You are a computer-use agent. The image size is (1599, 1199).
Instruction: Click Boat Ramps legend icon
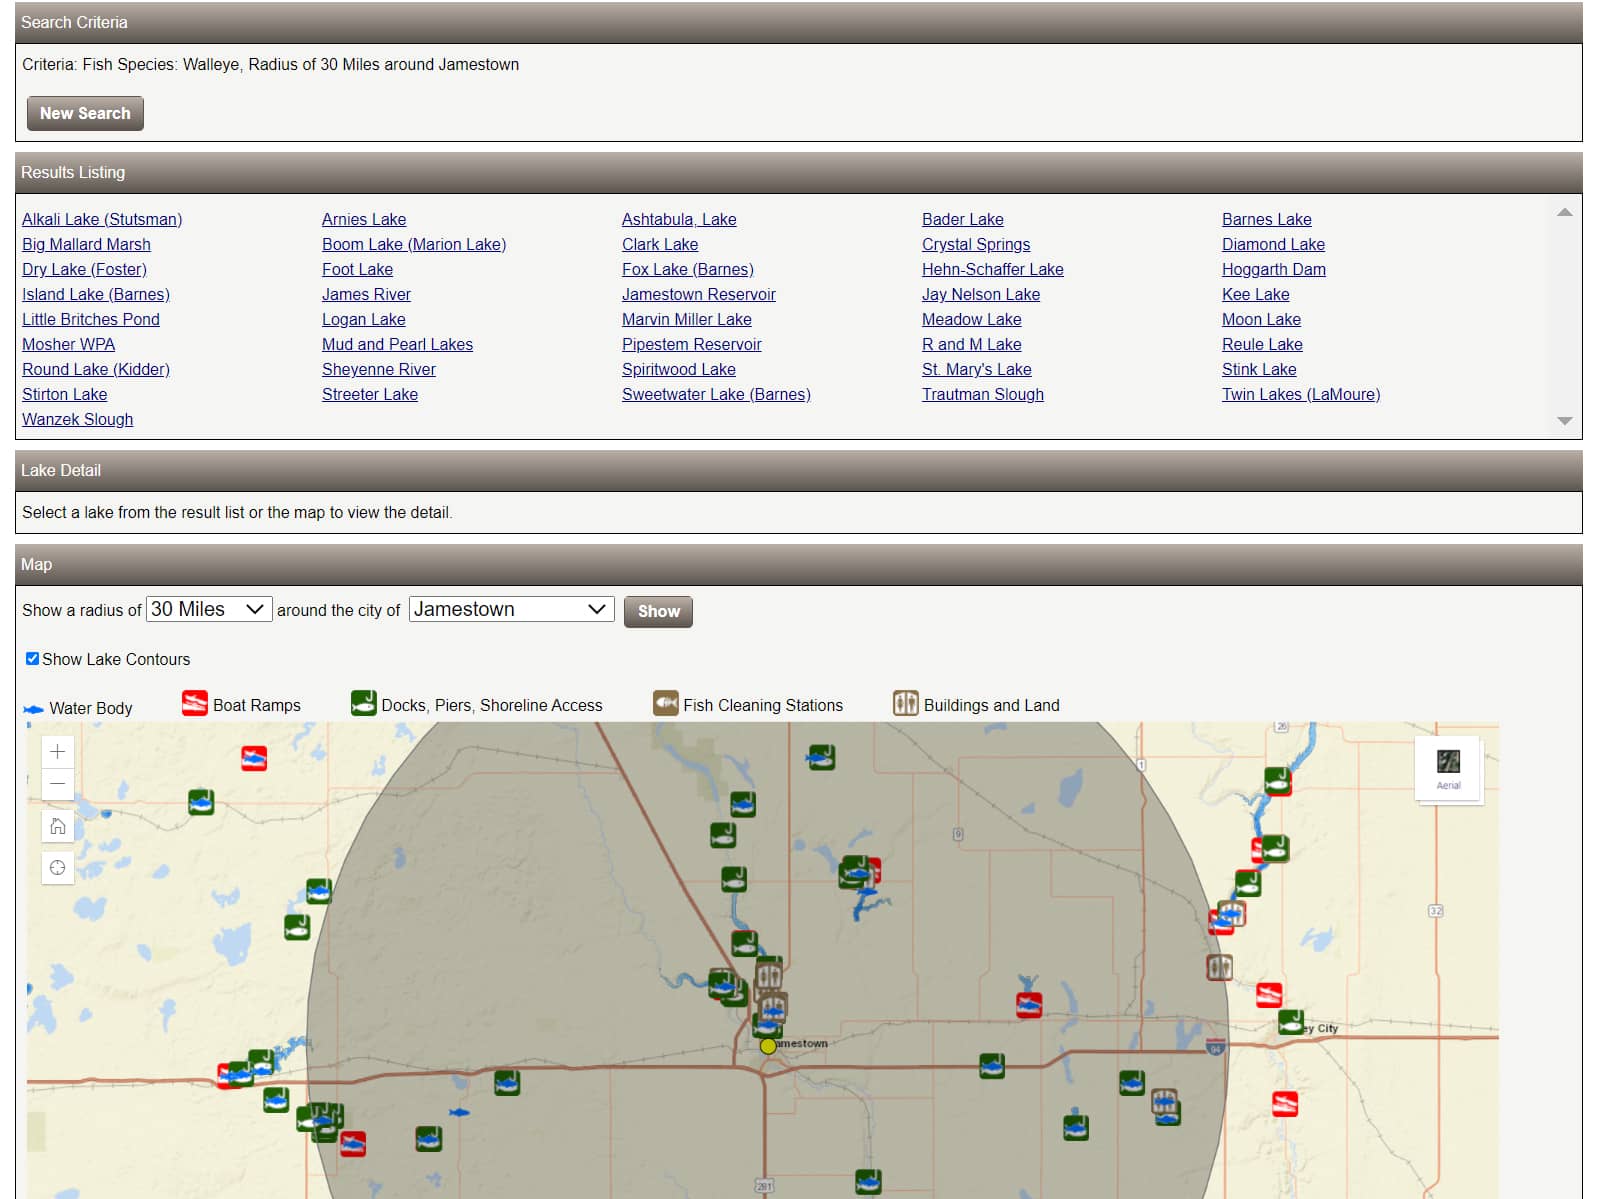coord(194,703)
